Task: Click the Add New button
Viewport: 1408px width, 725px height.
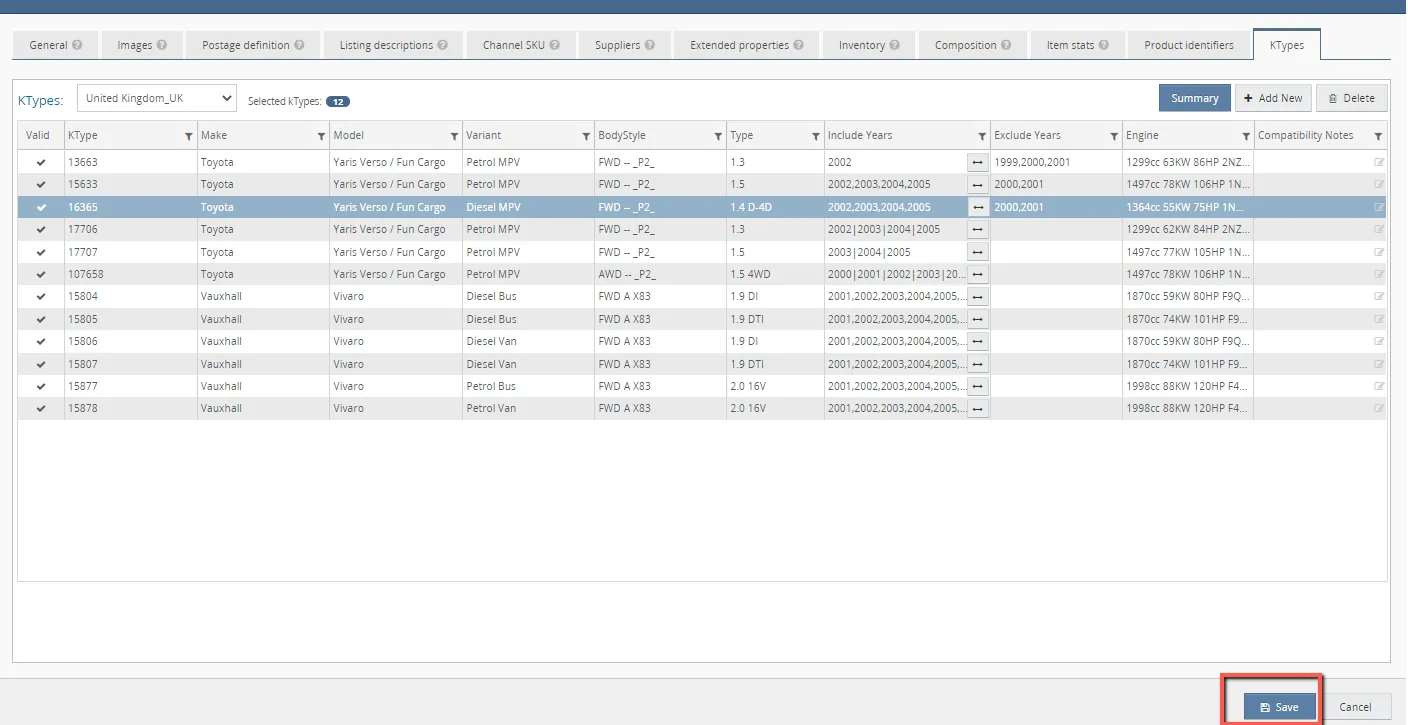Action: pyautogui.click(x=1273, y=98)
